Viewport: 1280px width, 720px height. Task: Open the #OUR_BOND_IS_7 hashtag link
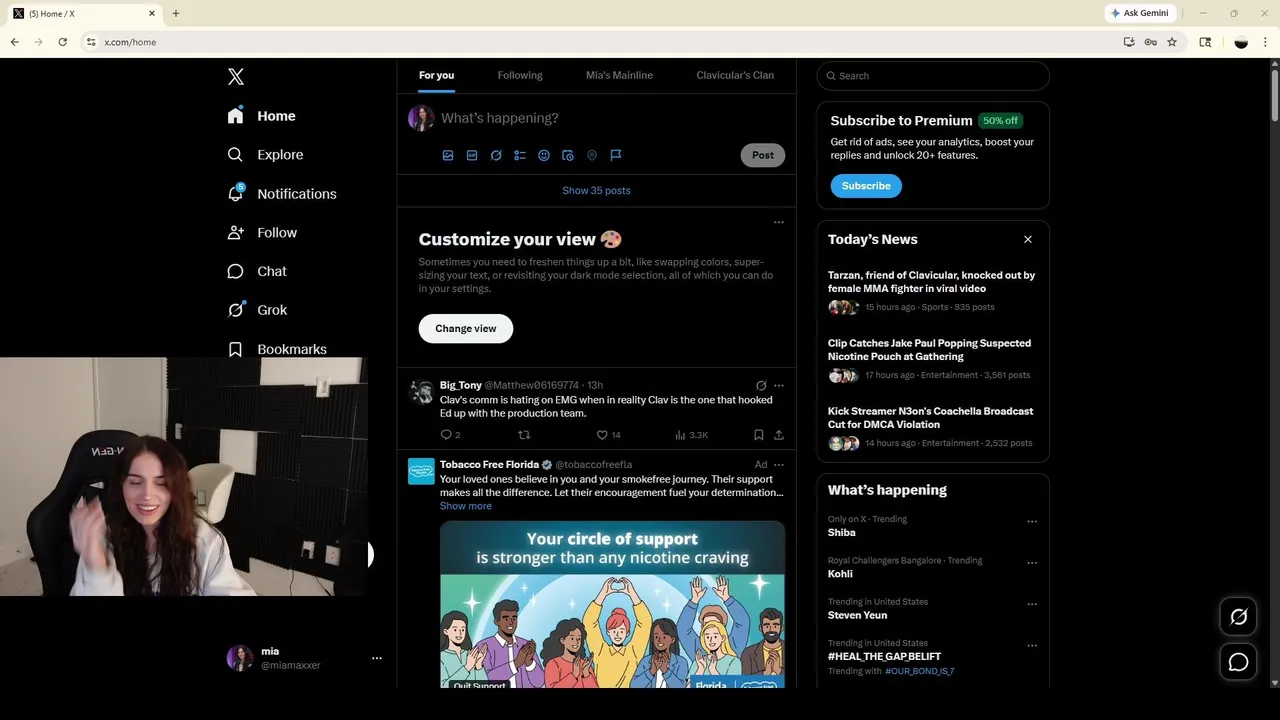pyautogui.click(x=919, y=671)
